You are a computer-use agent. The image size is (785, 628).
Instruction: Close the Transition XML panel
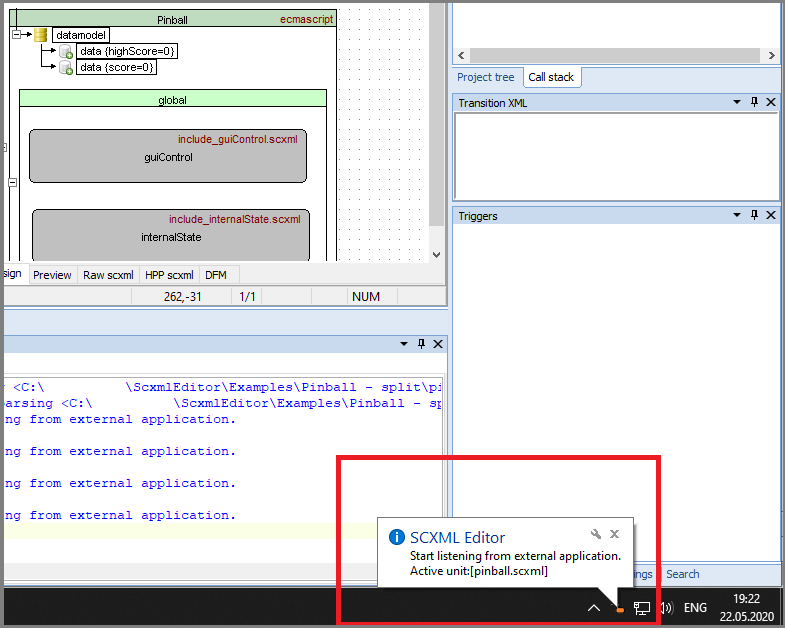click(x=771, y=102)
